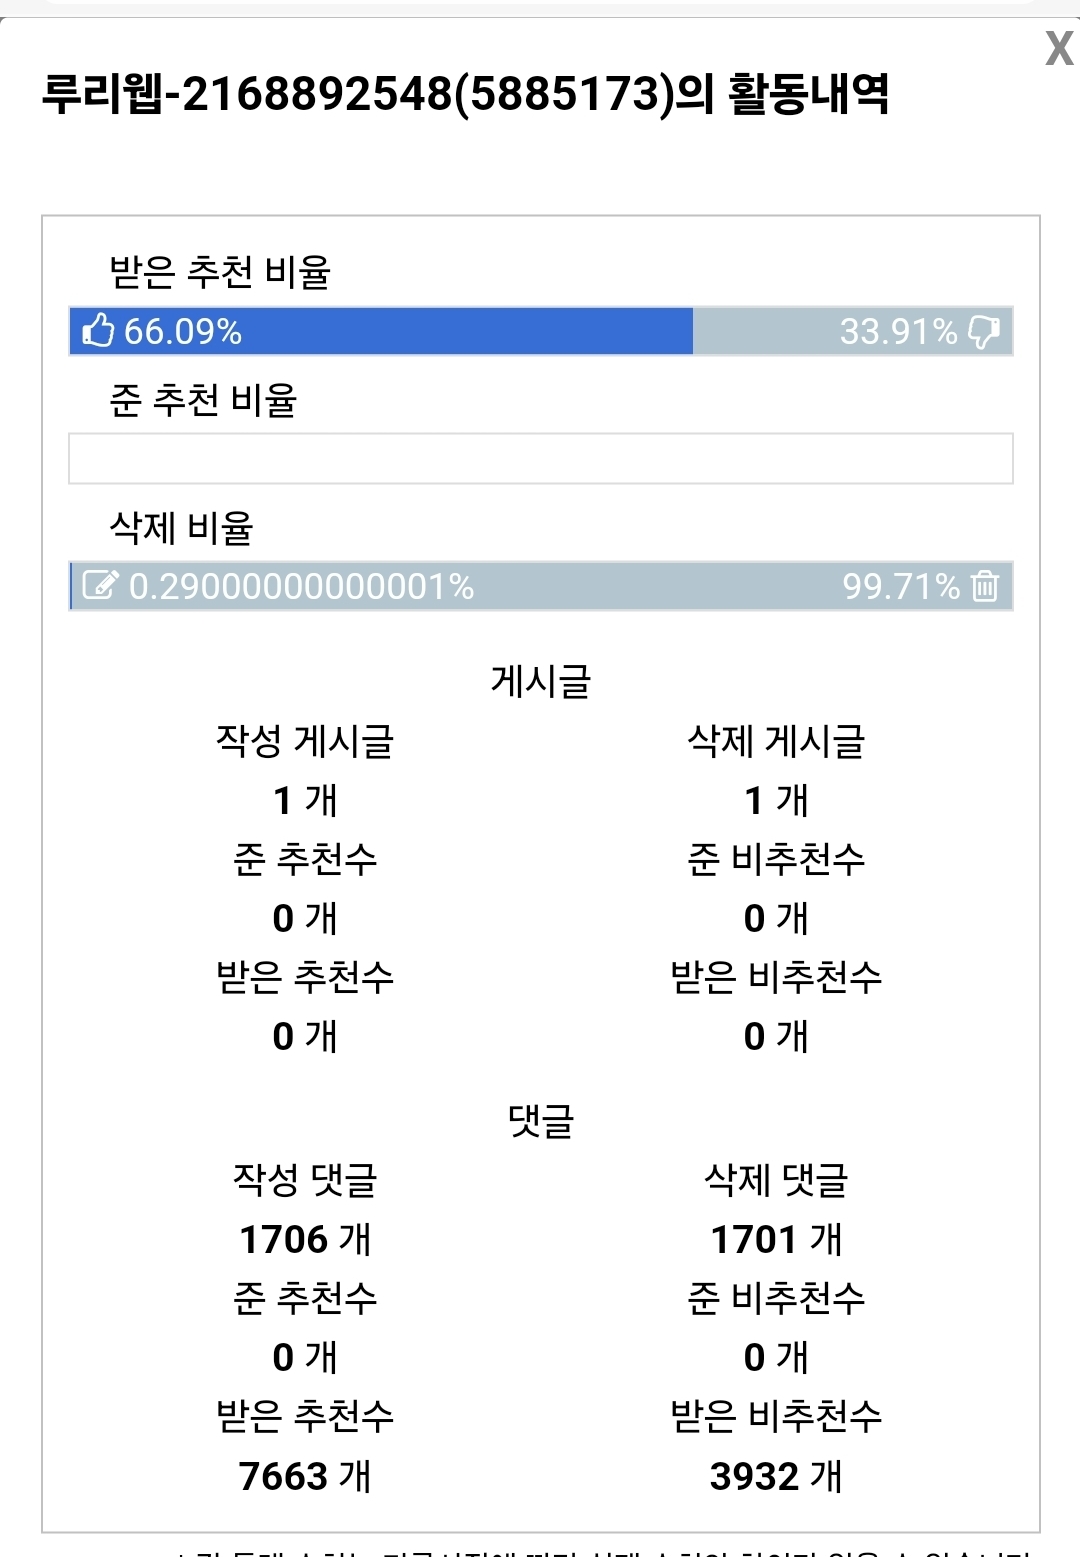Click the 삭제 비율 label
This screenshot has width=1080, height=1557.
181,528
